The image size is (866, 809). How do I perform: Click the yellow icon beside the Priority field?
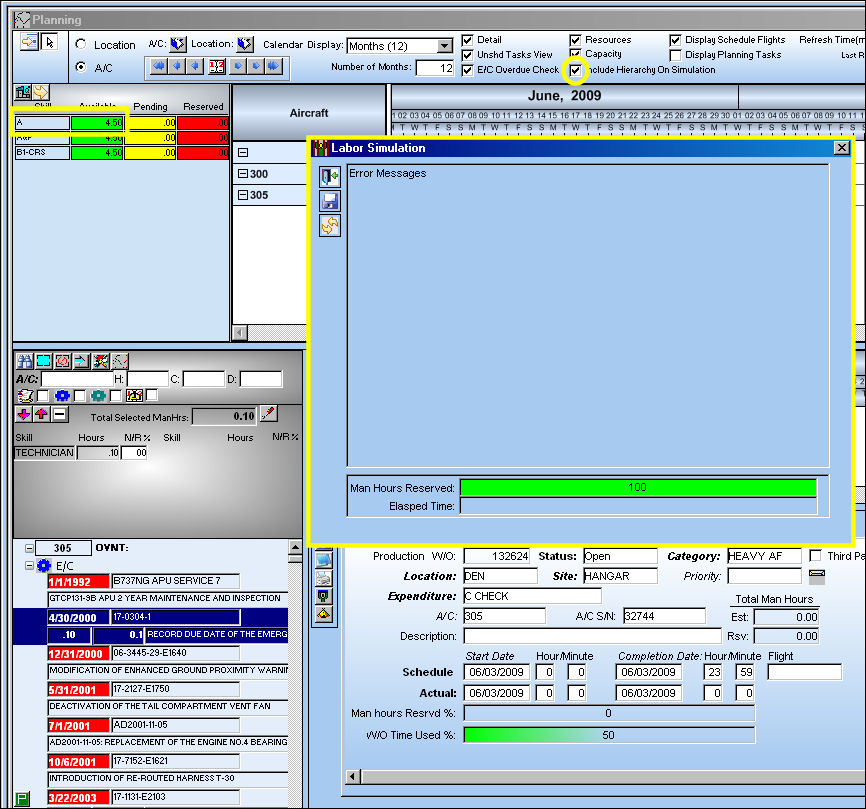click(817, 576)
